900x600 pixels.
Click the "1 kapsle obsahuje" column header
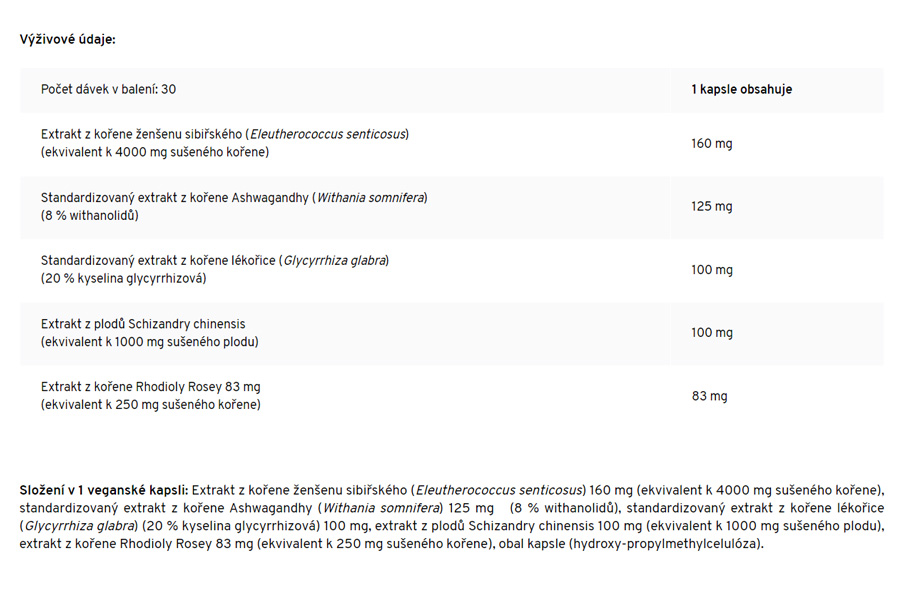click(x=741, y=90)
